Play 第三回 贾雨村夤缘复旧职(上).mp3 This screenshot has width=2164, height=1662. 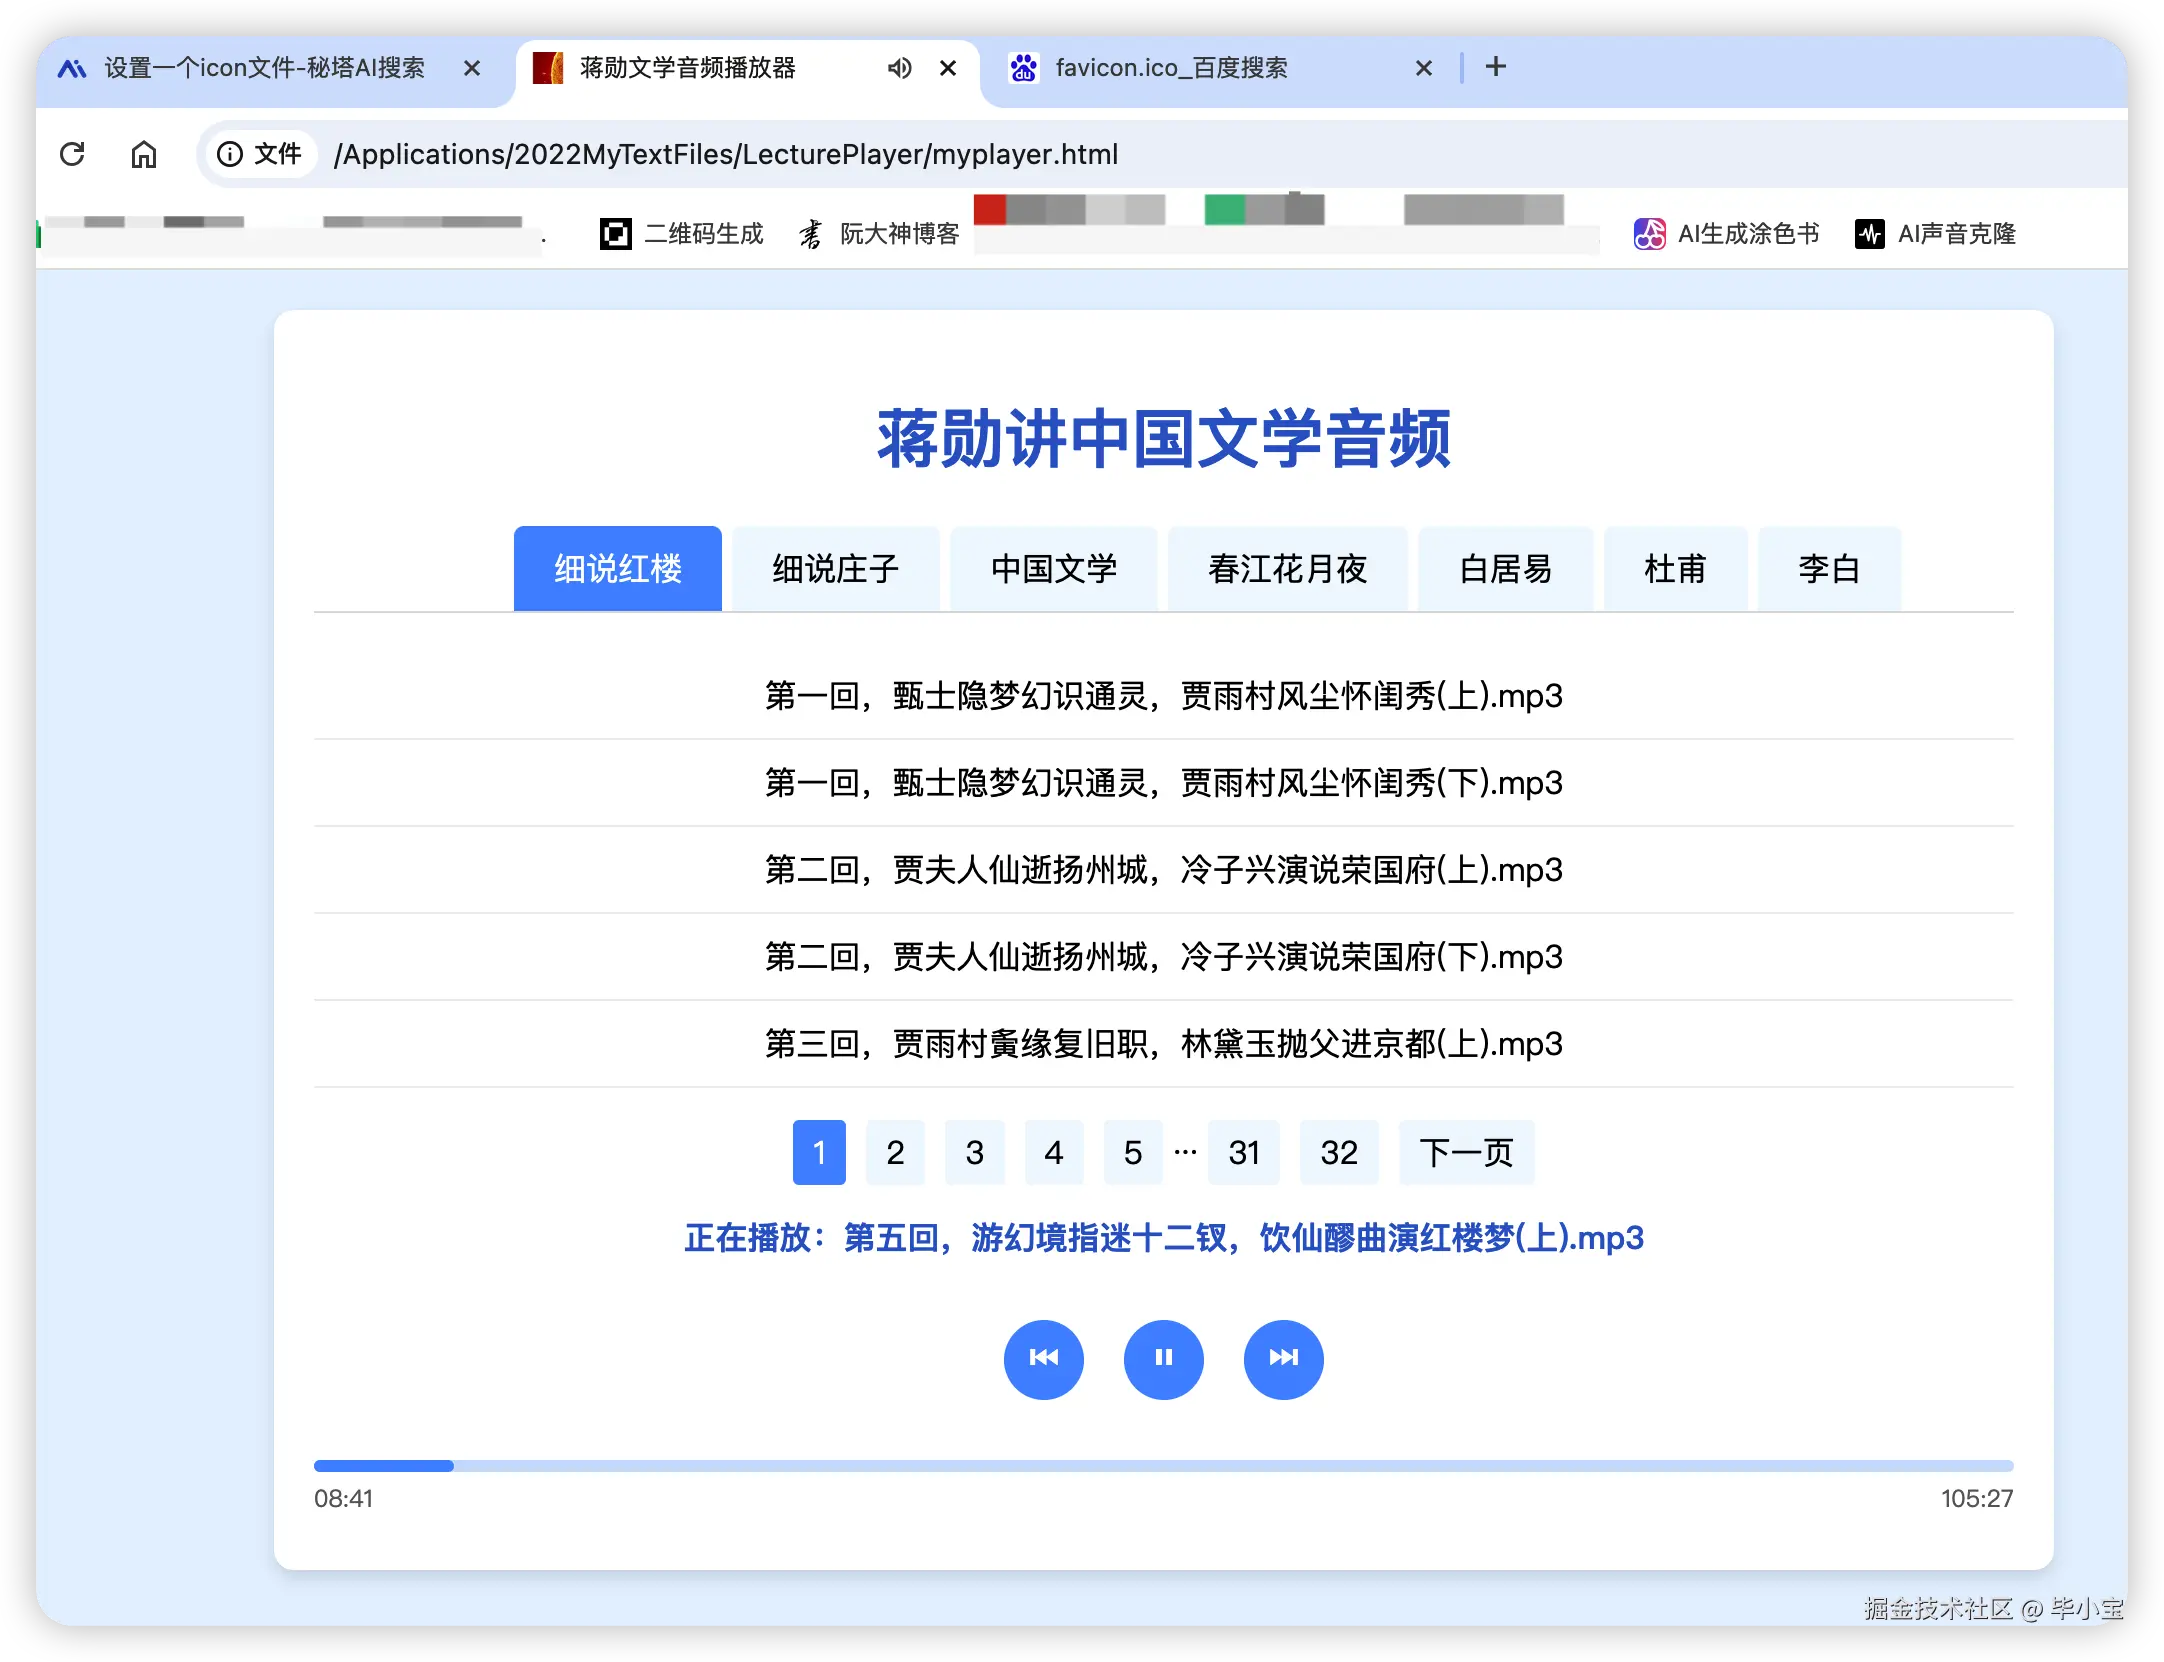1163,1044
